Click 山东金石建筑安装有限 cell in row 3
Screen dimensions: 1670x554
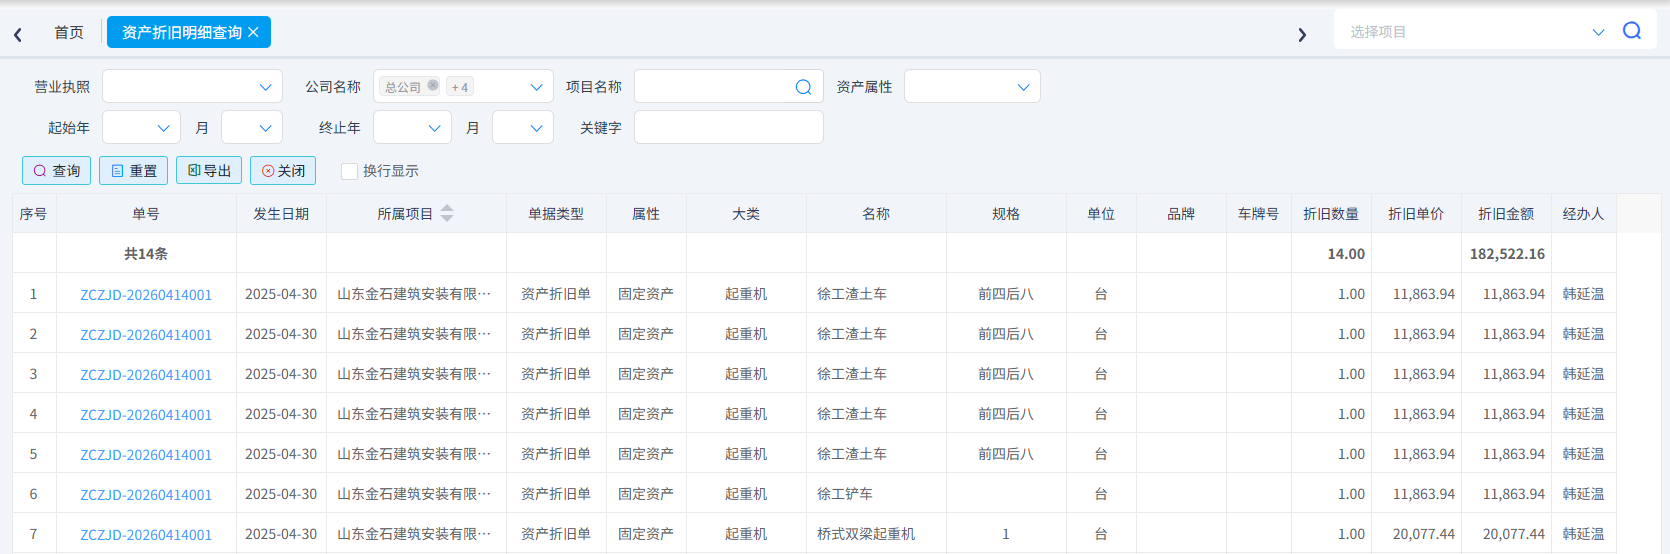tap(416, 374)
